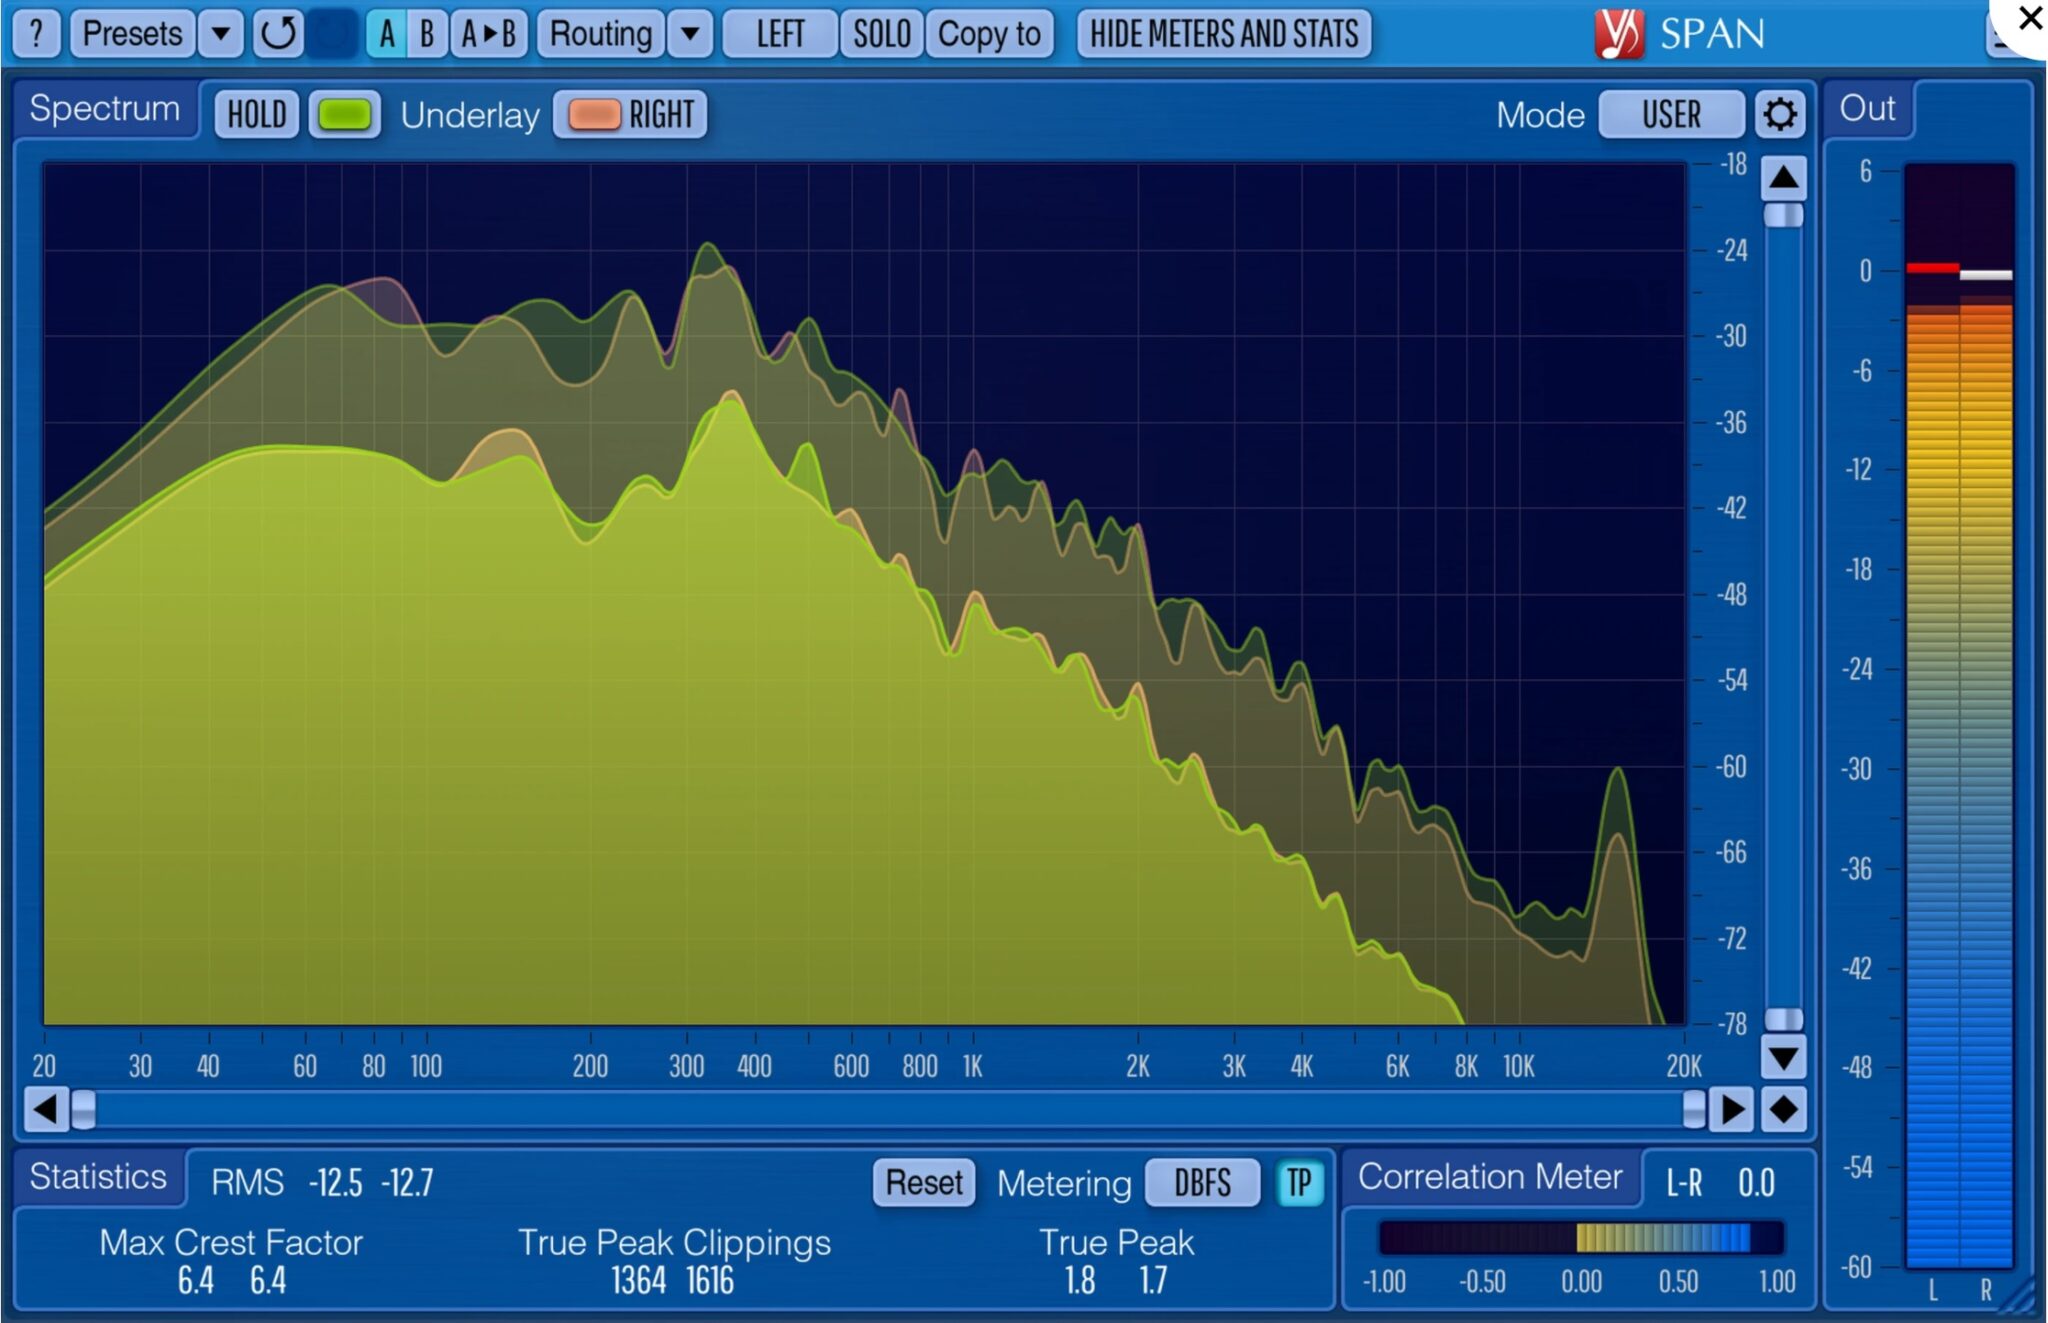Screen dimensions: 2048x1323
Task: Enable HOLD on the spectrum display
Action: point(256,114)
